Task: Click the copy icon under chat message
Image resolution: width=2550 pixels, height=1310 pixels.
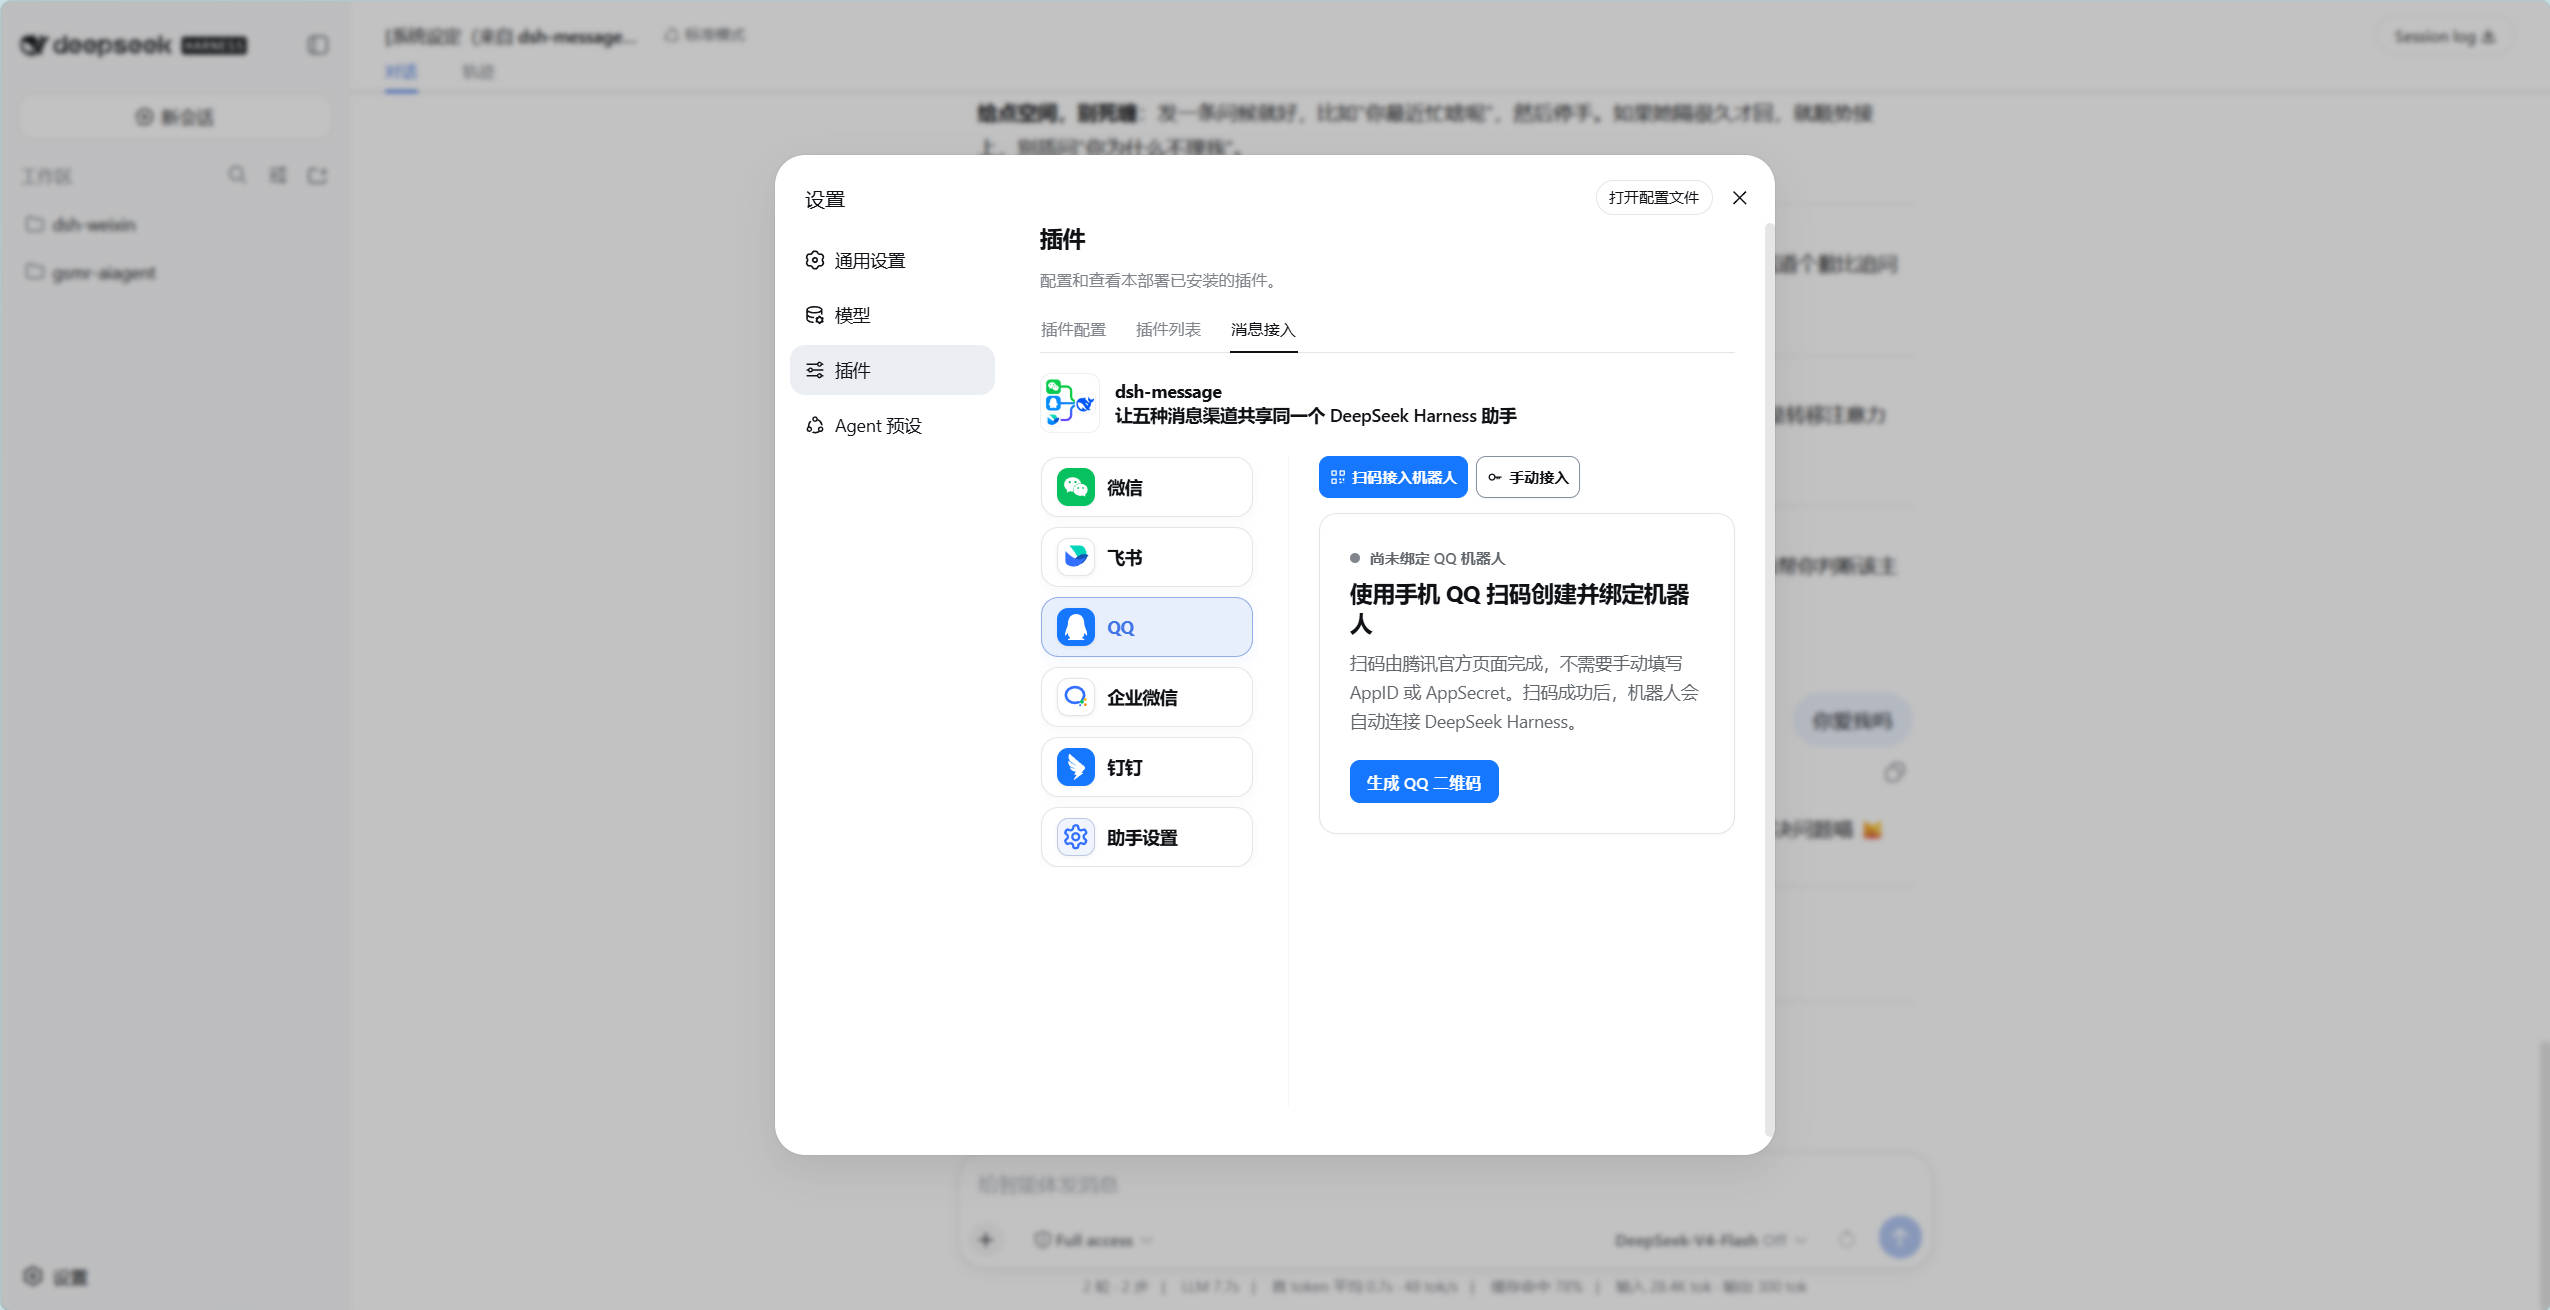Action: click(x=1894, y=772)
